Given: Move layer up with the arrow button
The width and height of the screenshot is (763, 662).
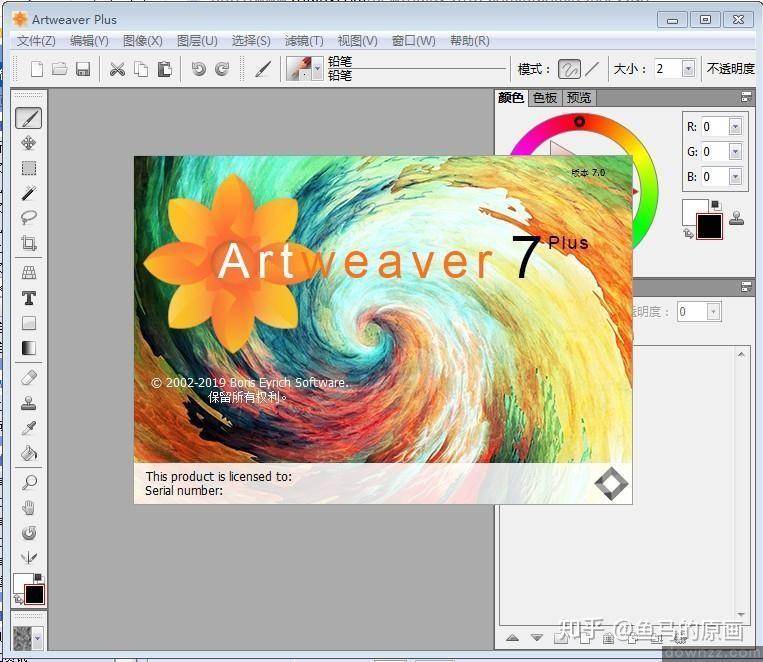Looking at the screenshot, I should [512, 638].
